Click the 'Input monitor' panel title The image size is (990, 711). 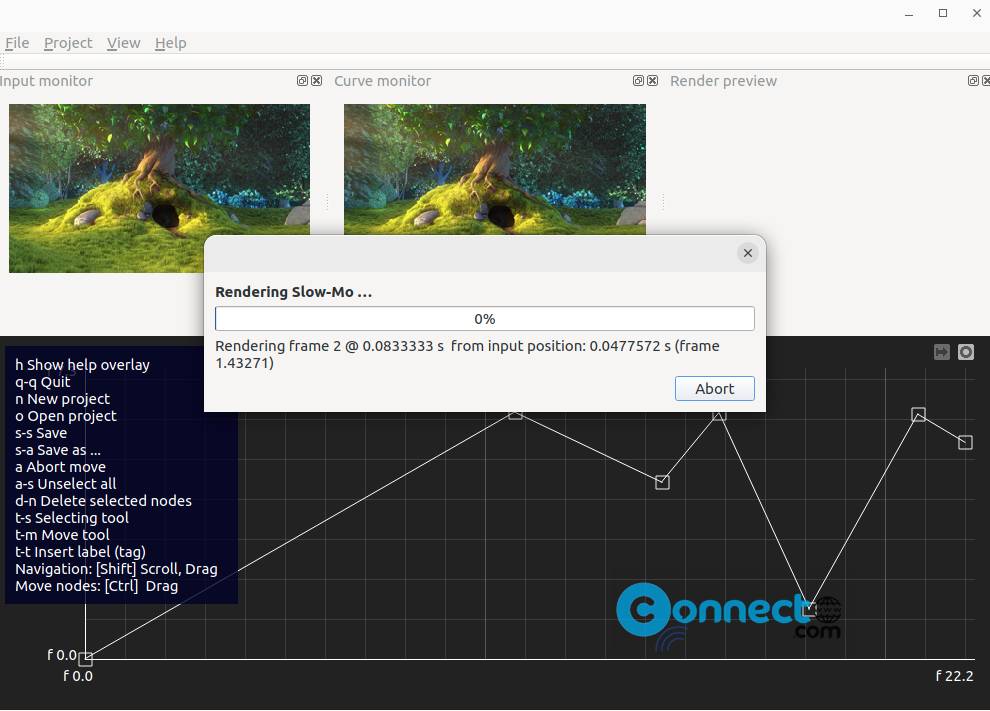(x=46, y=81)
